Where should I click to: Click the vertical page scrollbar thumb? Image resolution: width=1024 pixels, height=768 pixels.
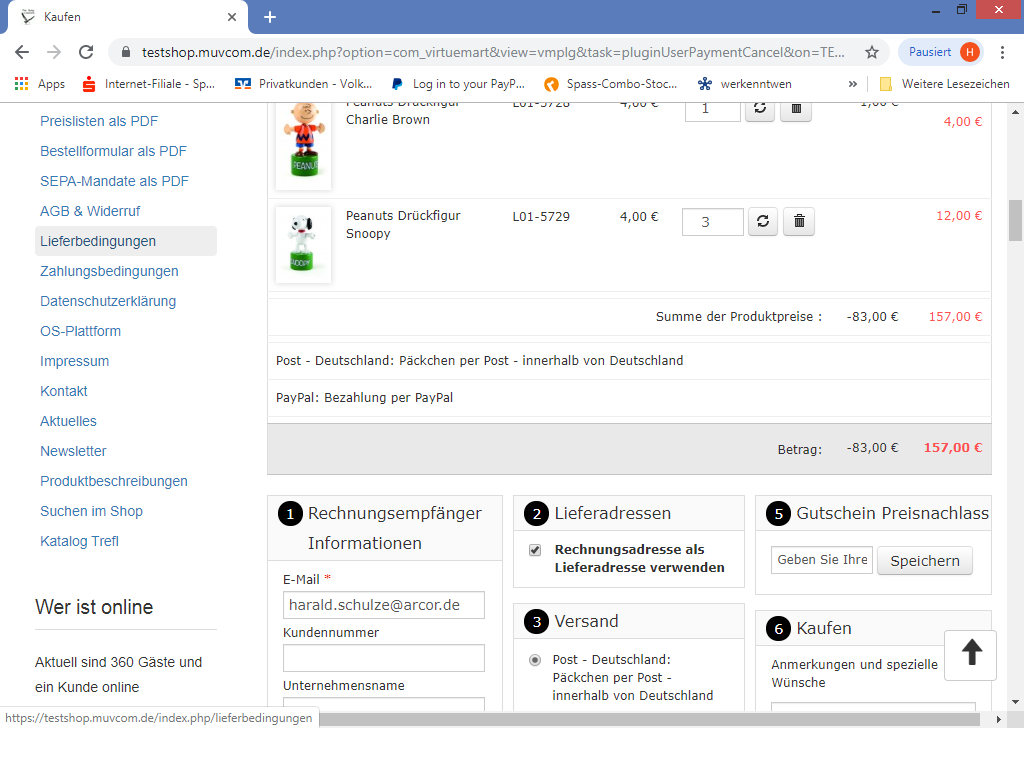click(x=1015, y=220)
